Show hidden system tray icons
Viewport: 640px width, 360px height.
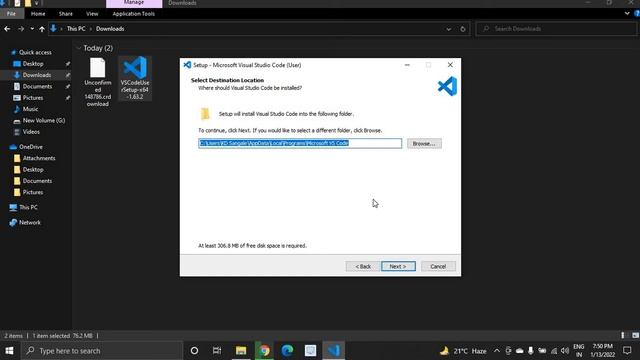[496, 351]
